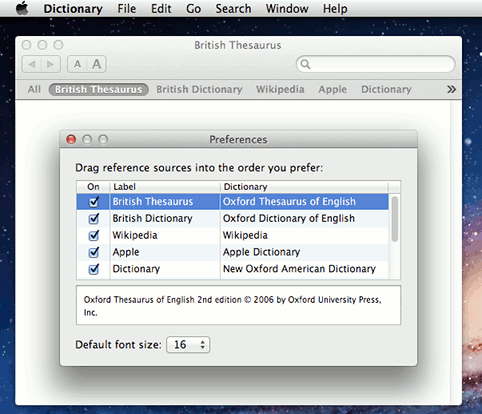This screenshot has height=414, width=482.
Task: Switch to the All sources tab
Action: tap(34, 89)
